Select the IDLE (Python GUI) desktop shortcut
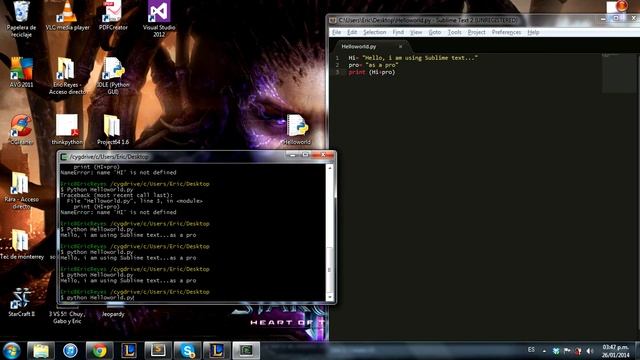This screenshot has height=360, width=640. tap(113, 76)
